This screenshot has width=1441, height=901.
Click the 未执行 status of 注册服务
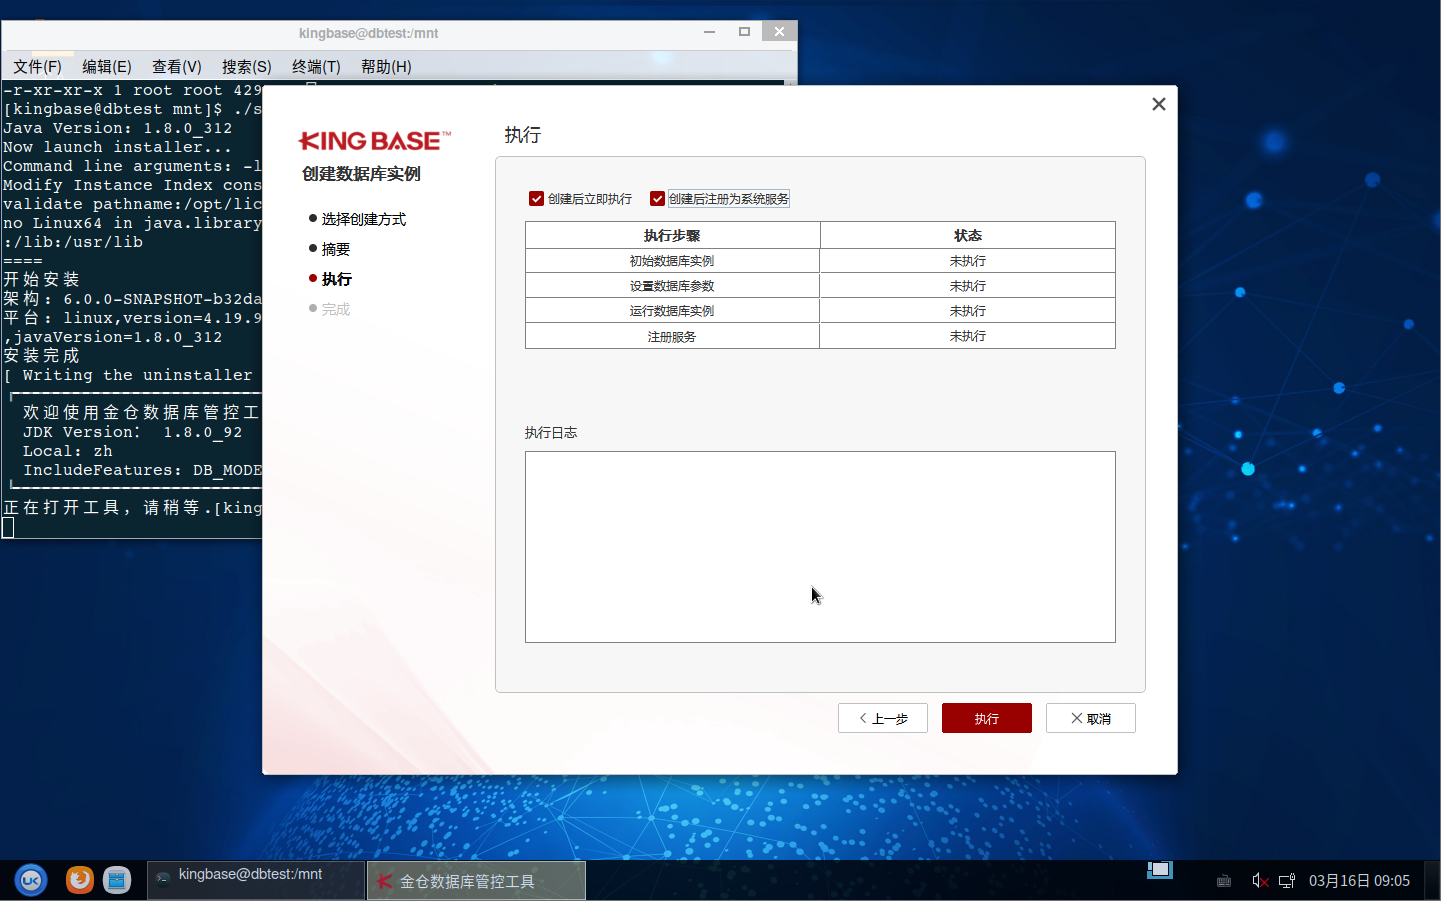(x=968, y=336)
